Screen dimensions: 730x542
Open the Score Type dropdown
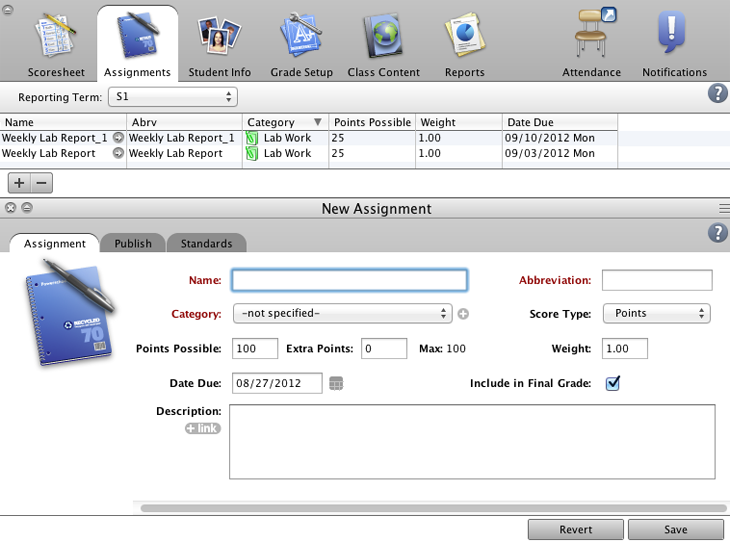coord(656,314)
